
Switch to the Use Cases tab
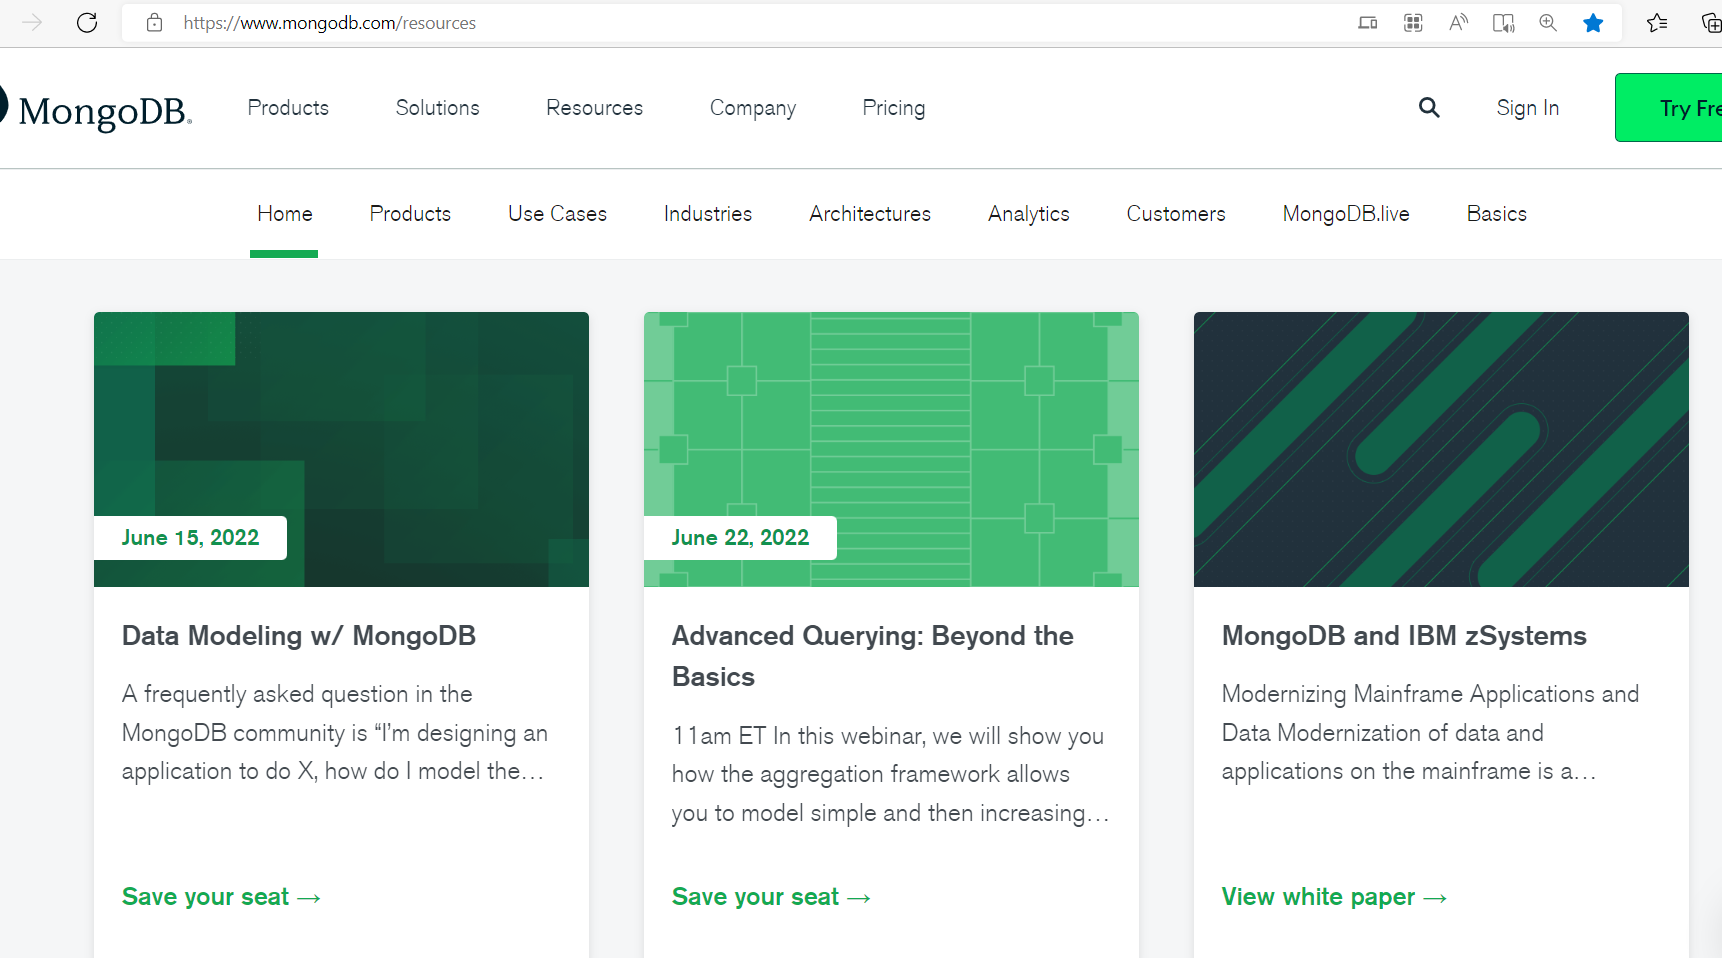[x=557, y=214]
